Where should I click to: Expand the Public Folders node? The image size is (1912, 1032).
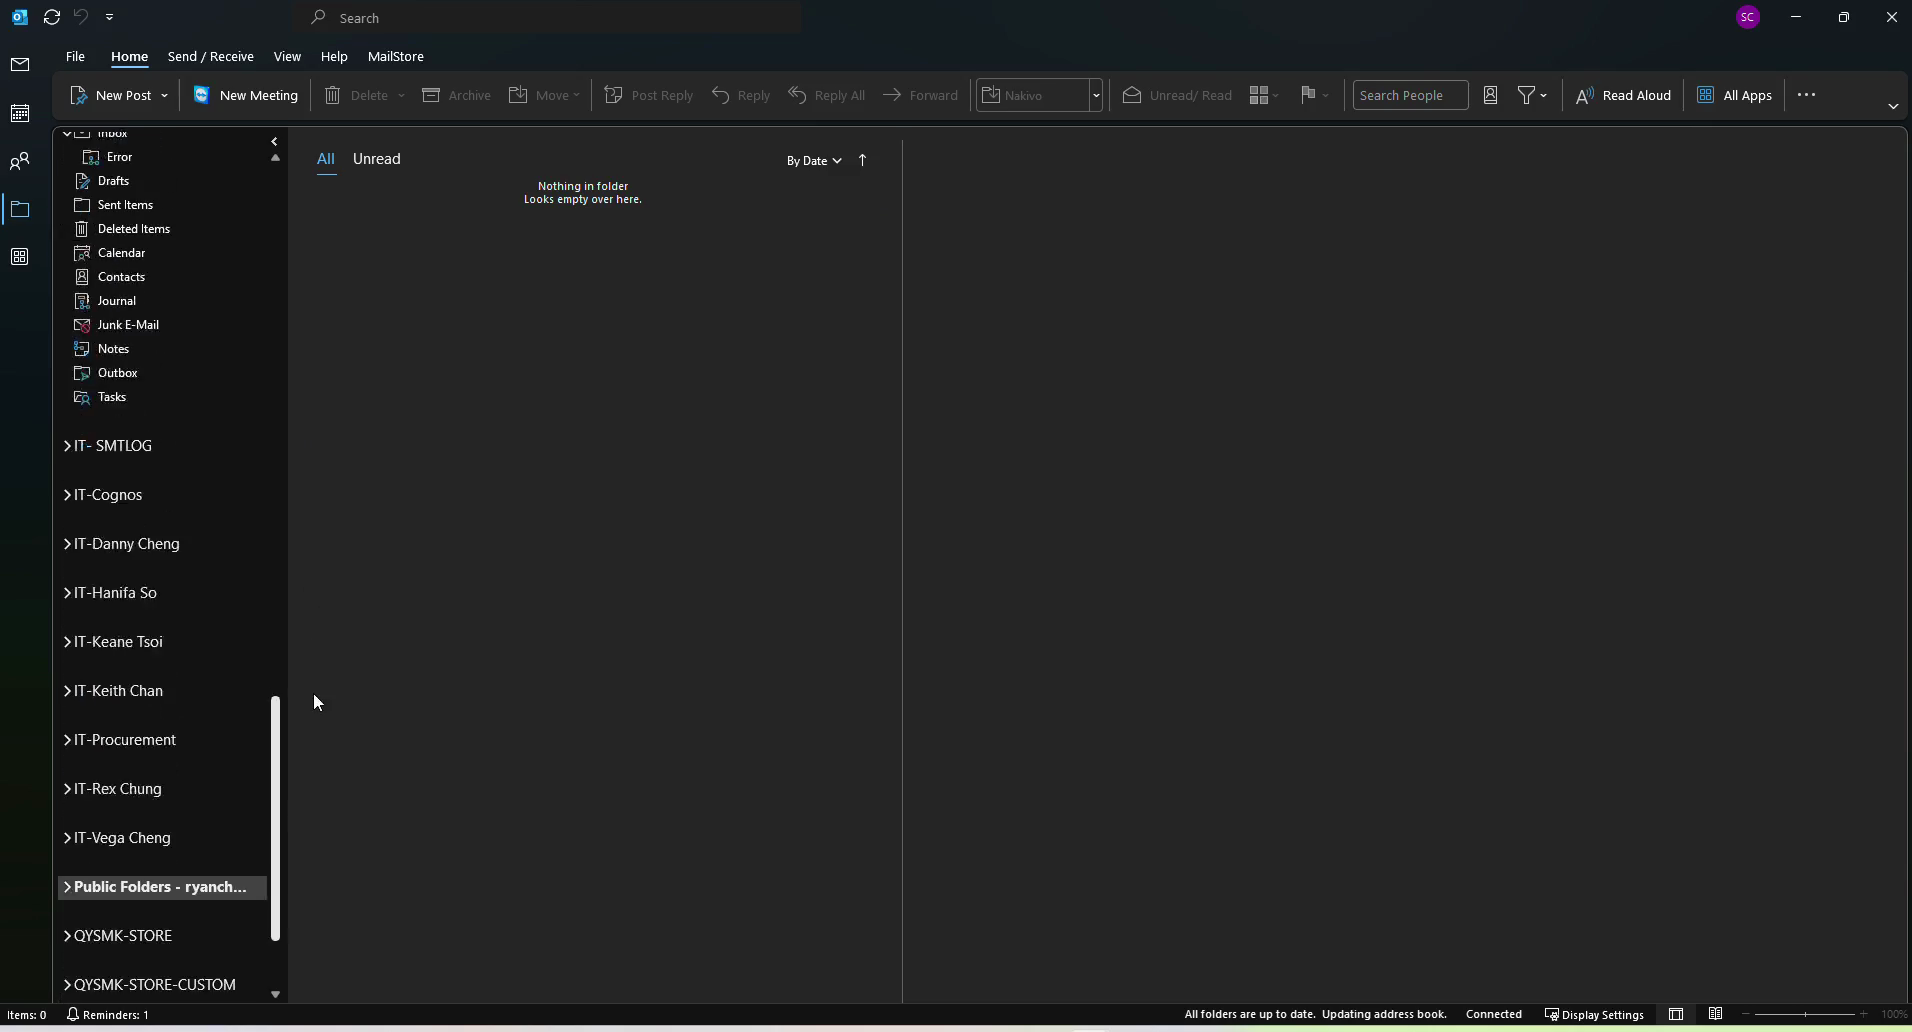(x=67, y=887)
